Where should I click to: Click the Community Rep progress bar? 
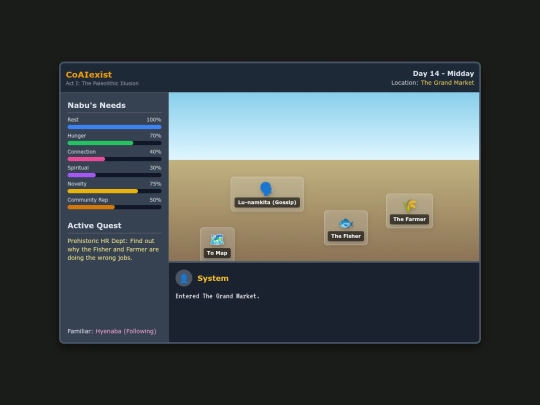click(x=114, y=207)
